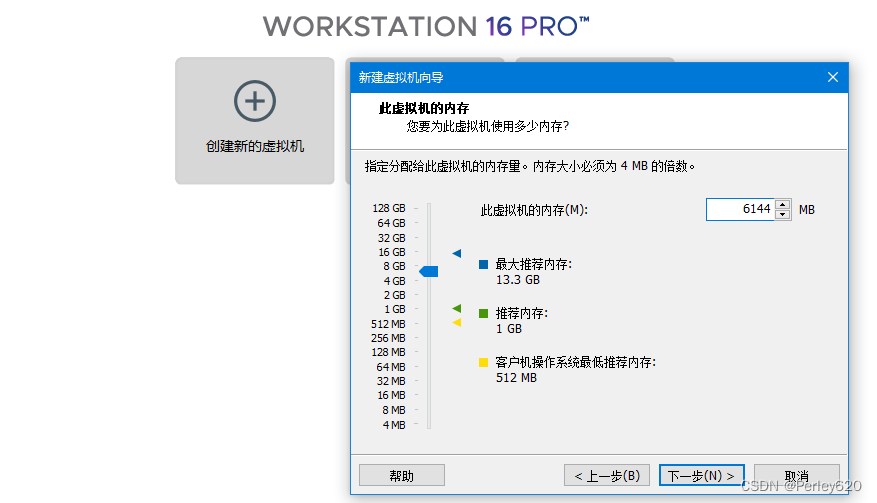The image size is (877, 503).
Task: Go back with 上一步(B) button
Action: tap(607, 476)
